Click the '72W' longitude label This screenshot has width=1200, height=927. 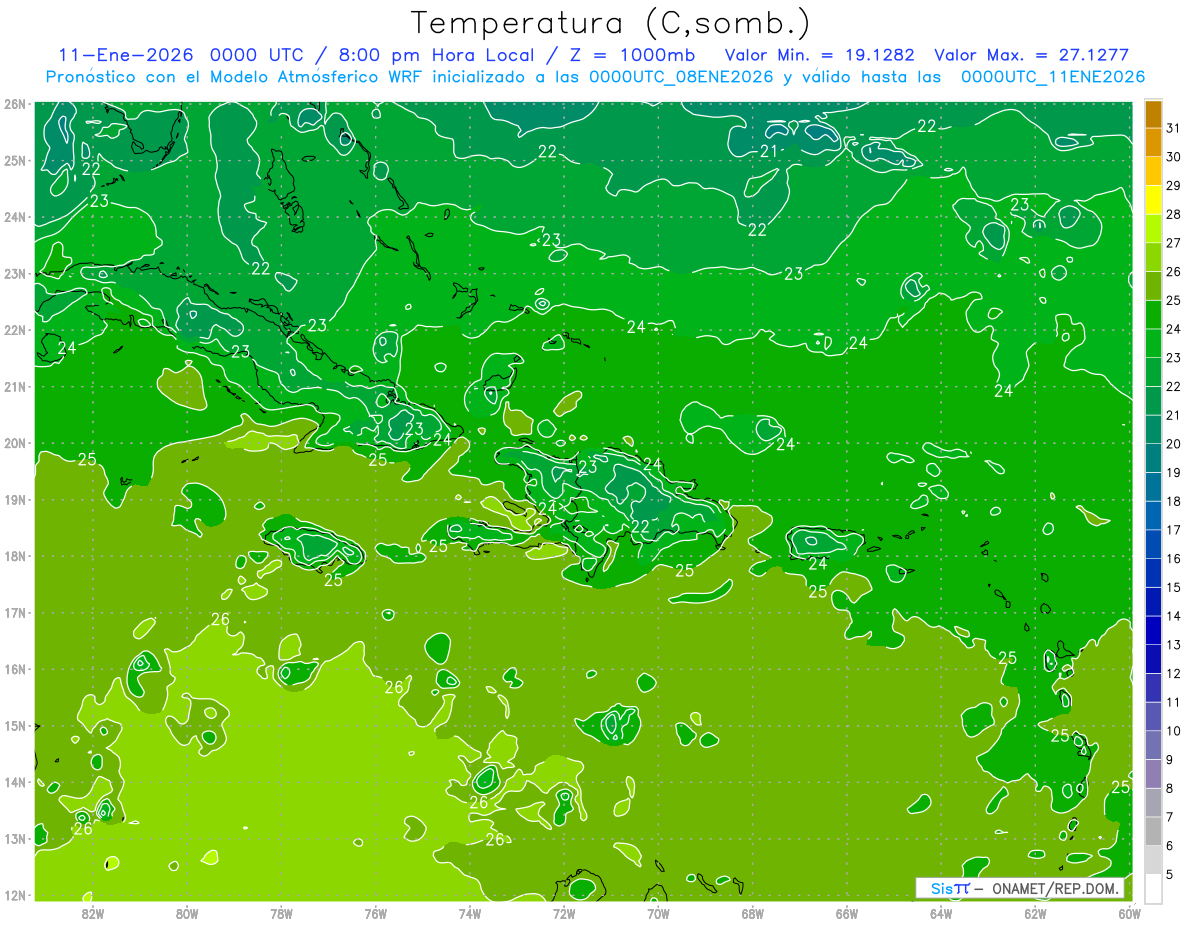coord(564,913)
